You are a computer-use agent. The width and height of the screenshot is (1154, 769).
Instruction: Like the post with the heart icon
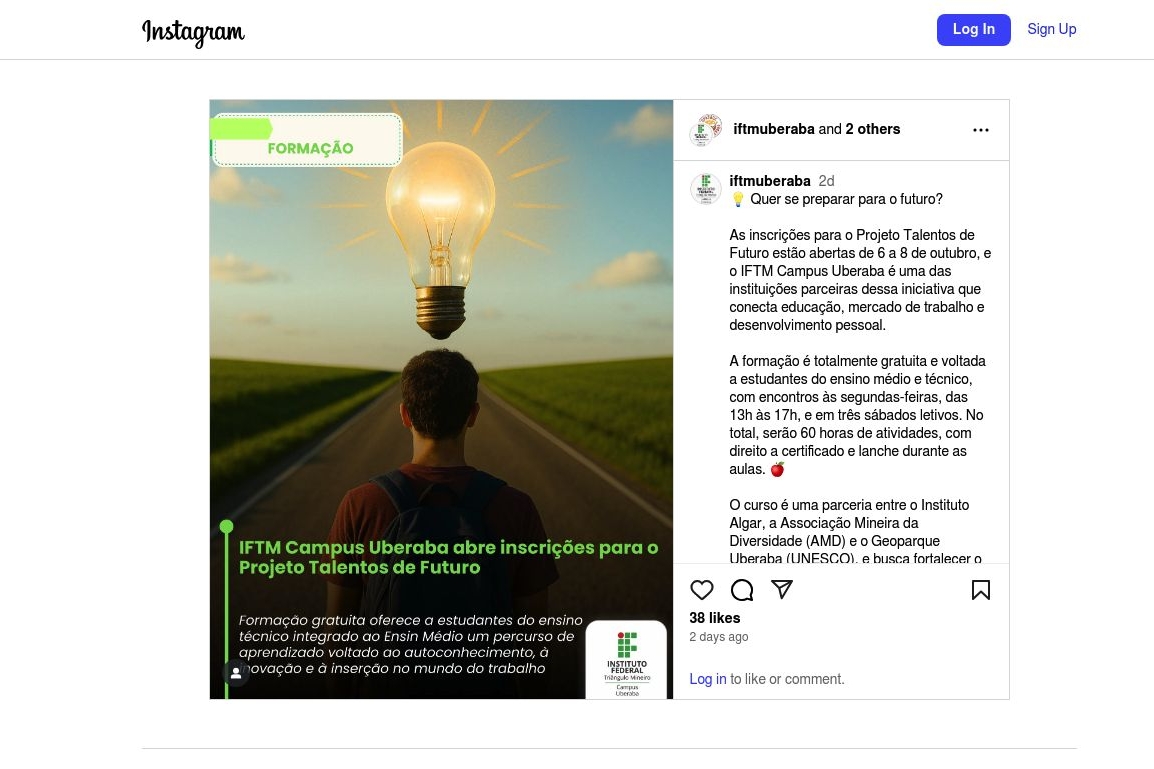click(701, 589)
